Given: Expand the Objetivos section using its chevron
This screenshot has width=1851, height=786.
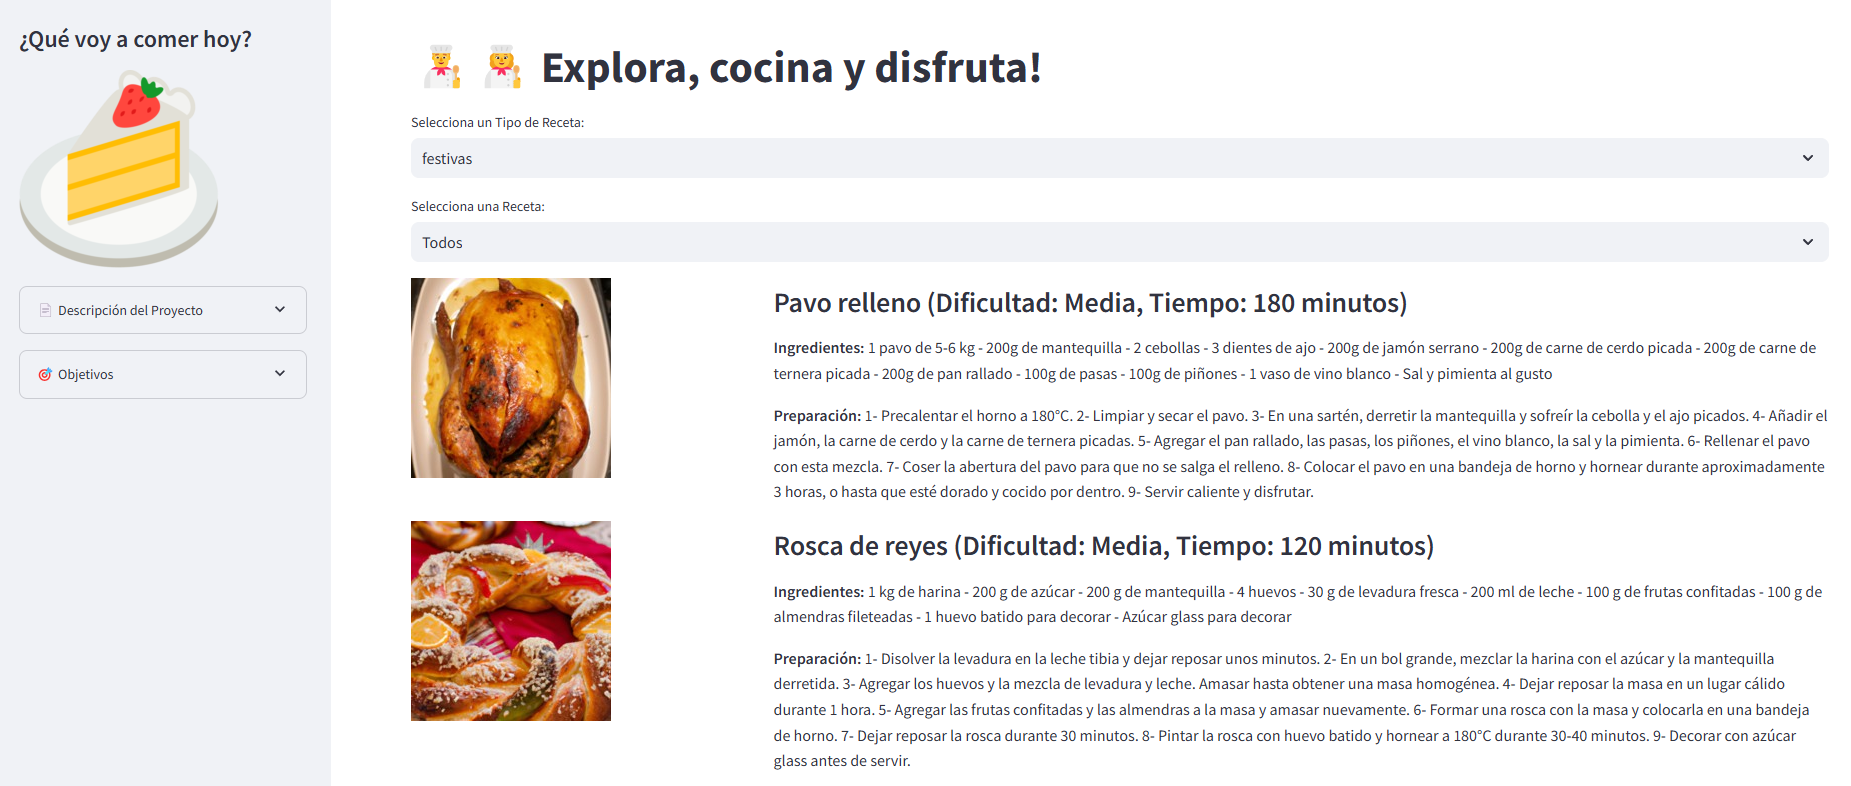Looking at the screenshot, I should tap(280, 374).
